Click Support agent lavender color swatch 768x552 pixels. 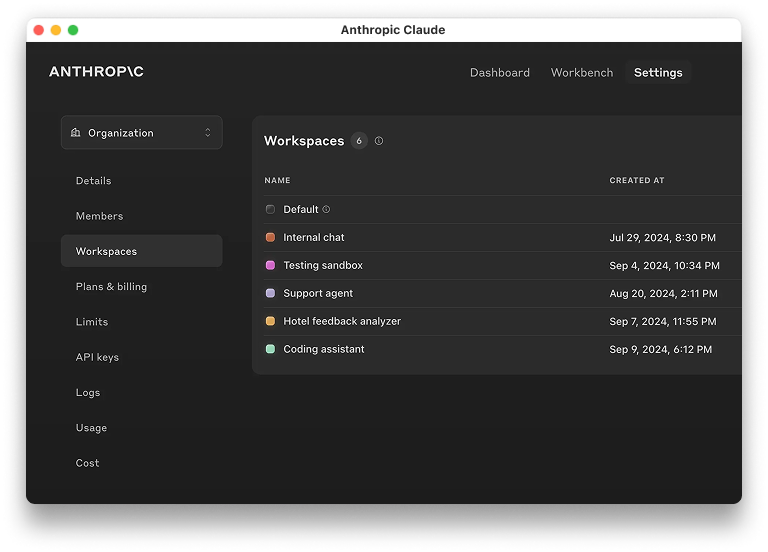pyautogui.click(x=270, y=293)
